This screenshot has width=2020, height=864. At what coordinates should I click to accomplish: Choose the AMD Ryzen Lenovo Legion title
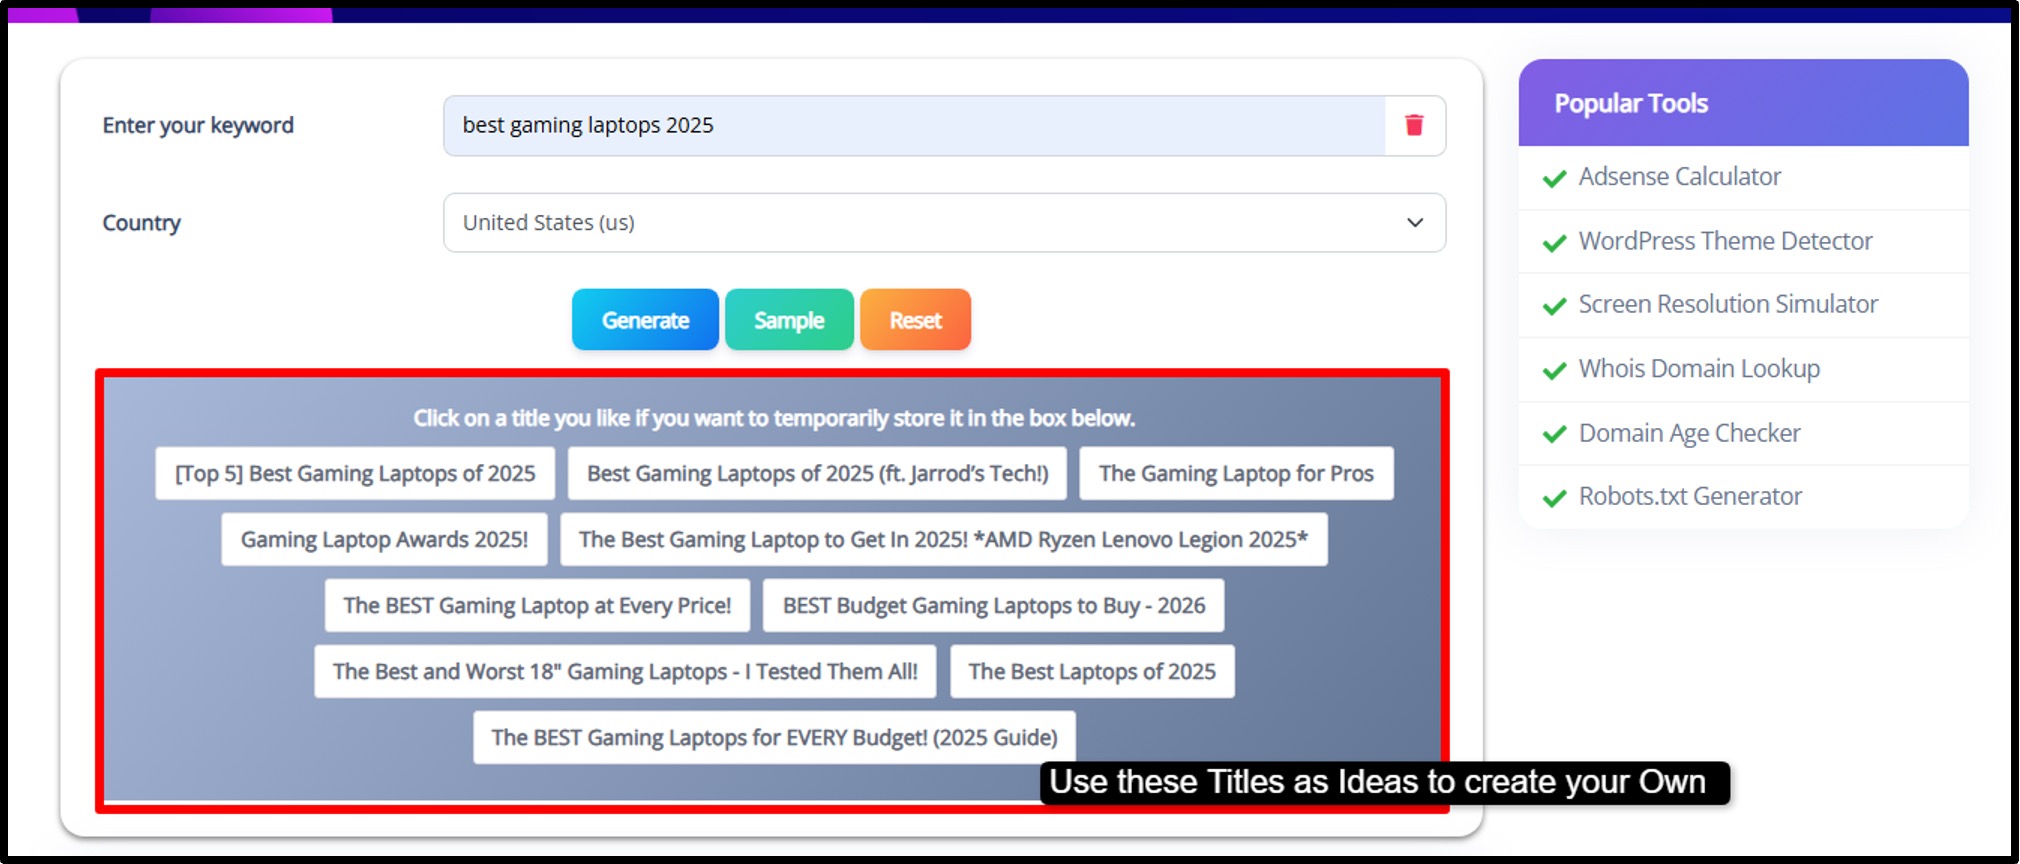(943, 539)
